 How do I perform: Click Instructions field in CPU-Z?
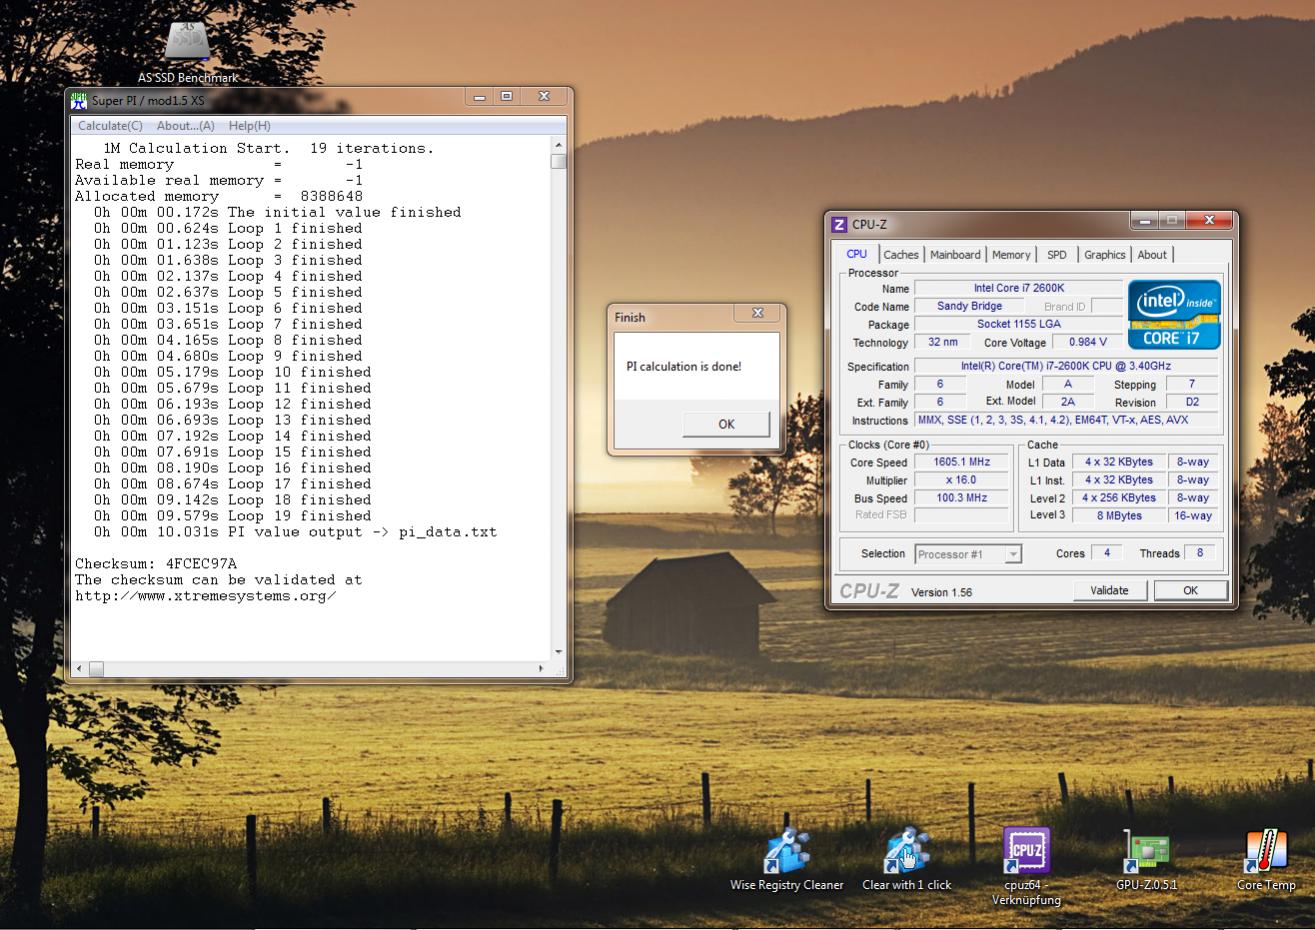[x=1065, y=420]
